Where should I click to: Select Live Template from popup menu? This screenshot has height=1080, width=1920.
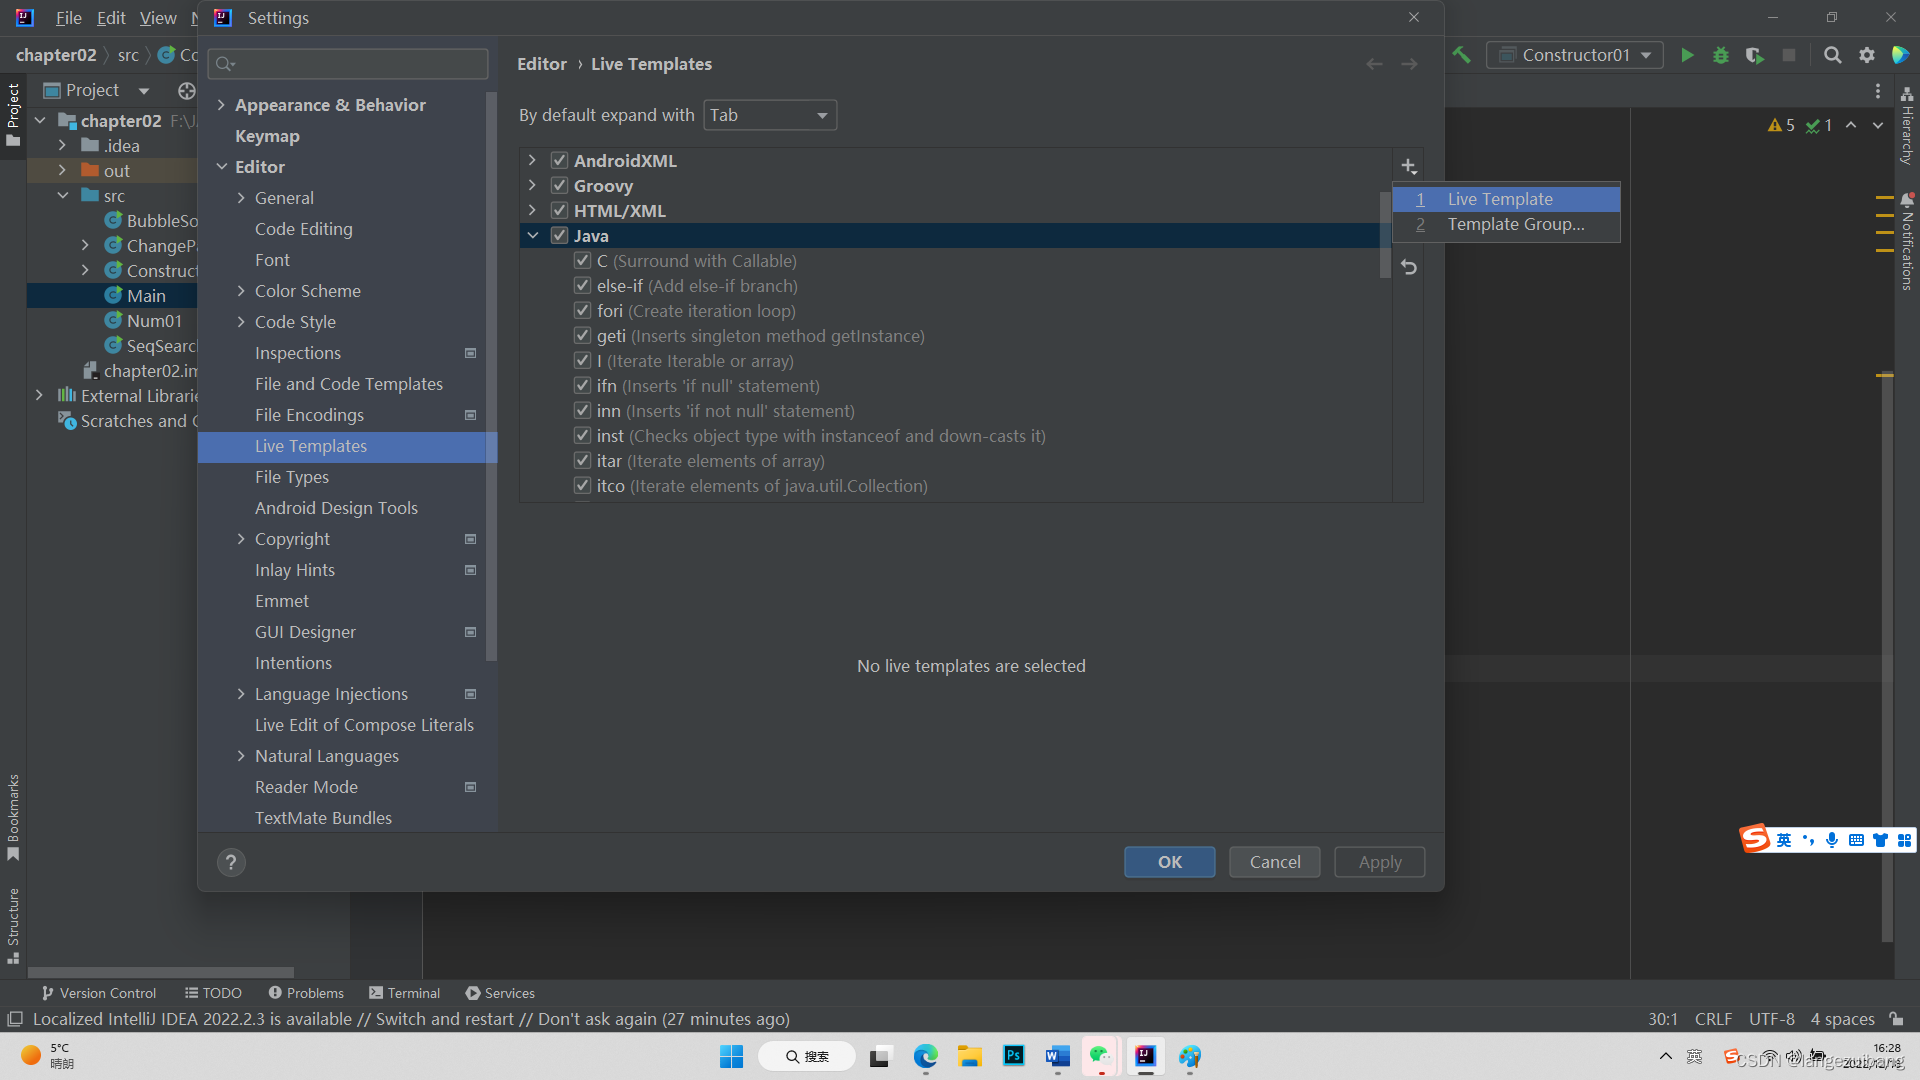pyautogui.click(x=1500, y=199)
